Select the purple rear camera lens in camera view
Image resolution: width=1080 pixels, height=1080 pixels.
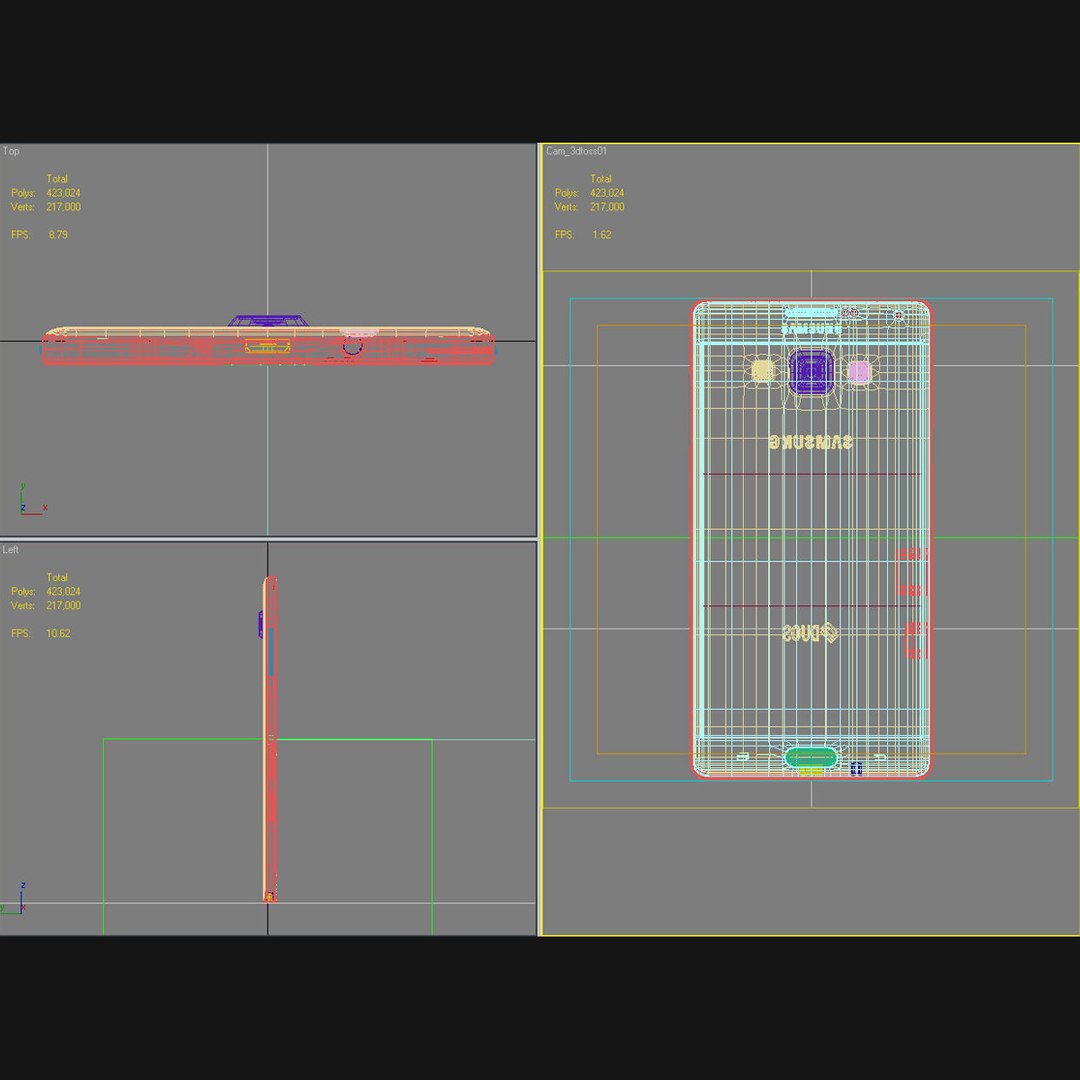tap(811, 372)
